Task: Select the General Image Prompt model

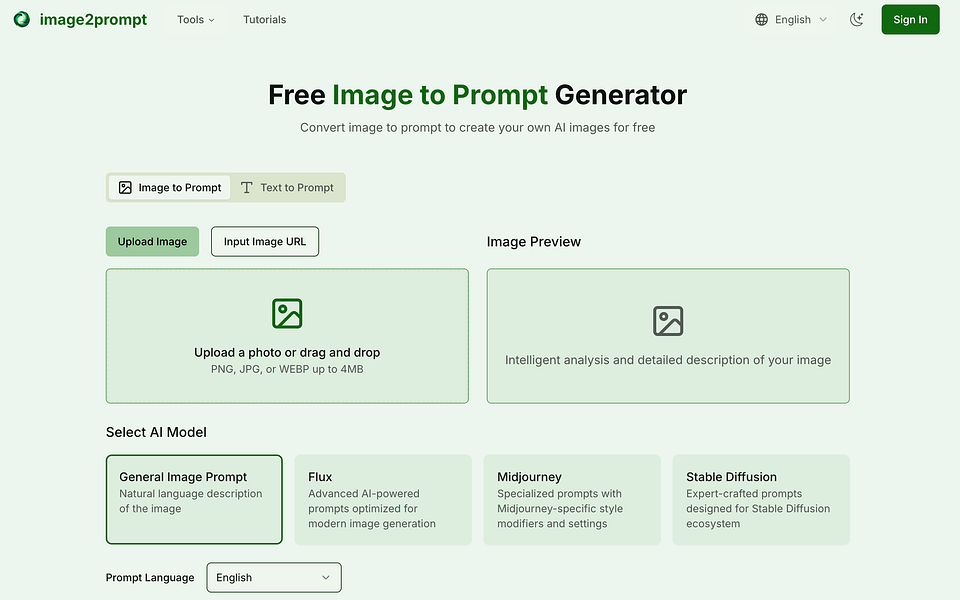Action: tap(194, 500)
